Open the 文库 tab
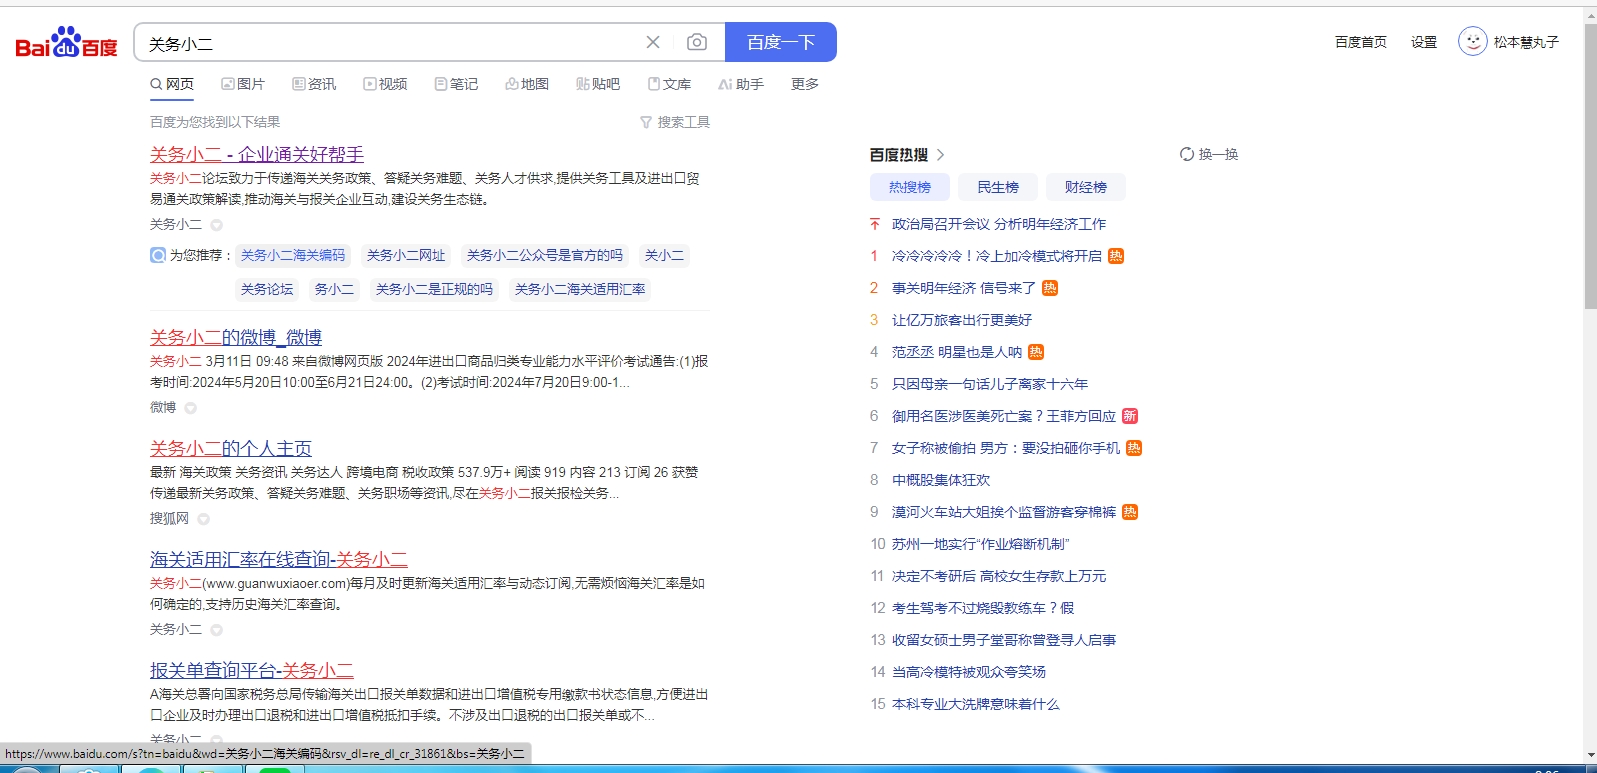This screenshot has width=1597, height=773. [x=669, y=84]
